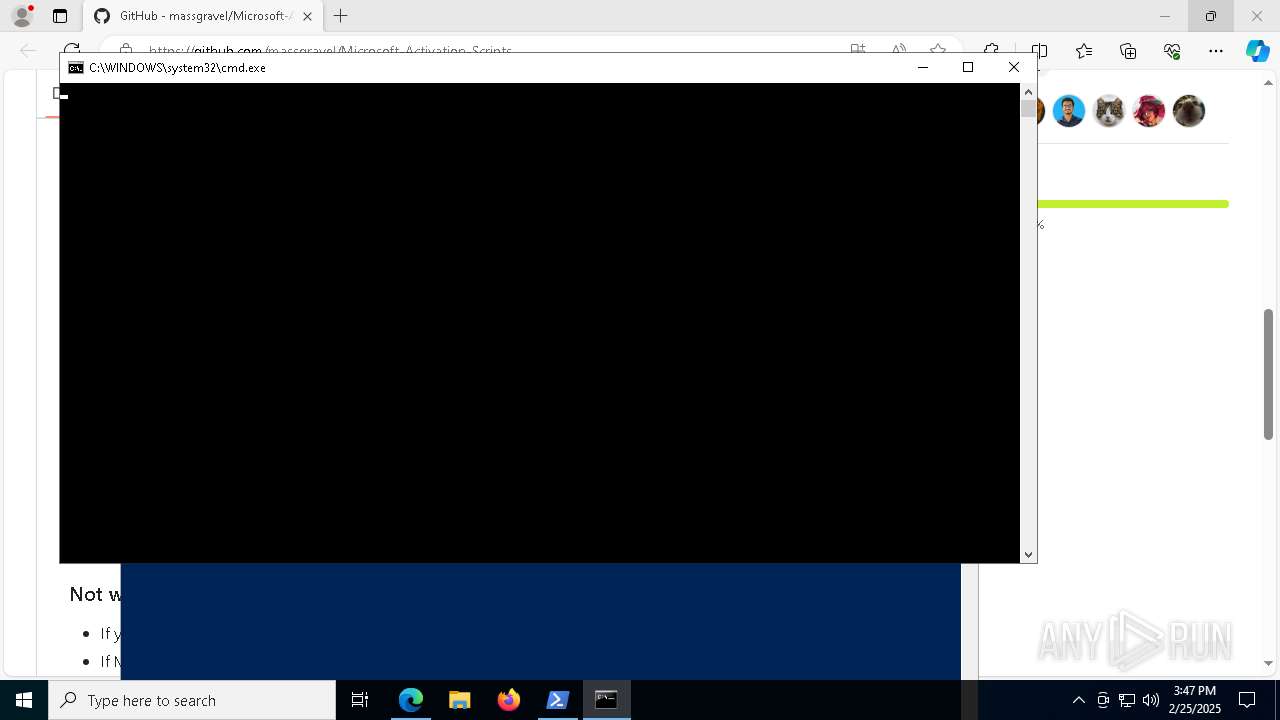
Task: Click the Edge page scrollbar down arrow
Action: [x=1268, y=663]
